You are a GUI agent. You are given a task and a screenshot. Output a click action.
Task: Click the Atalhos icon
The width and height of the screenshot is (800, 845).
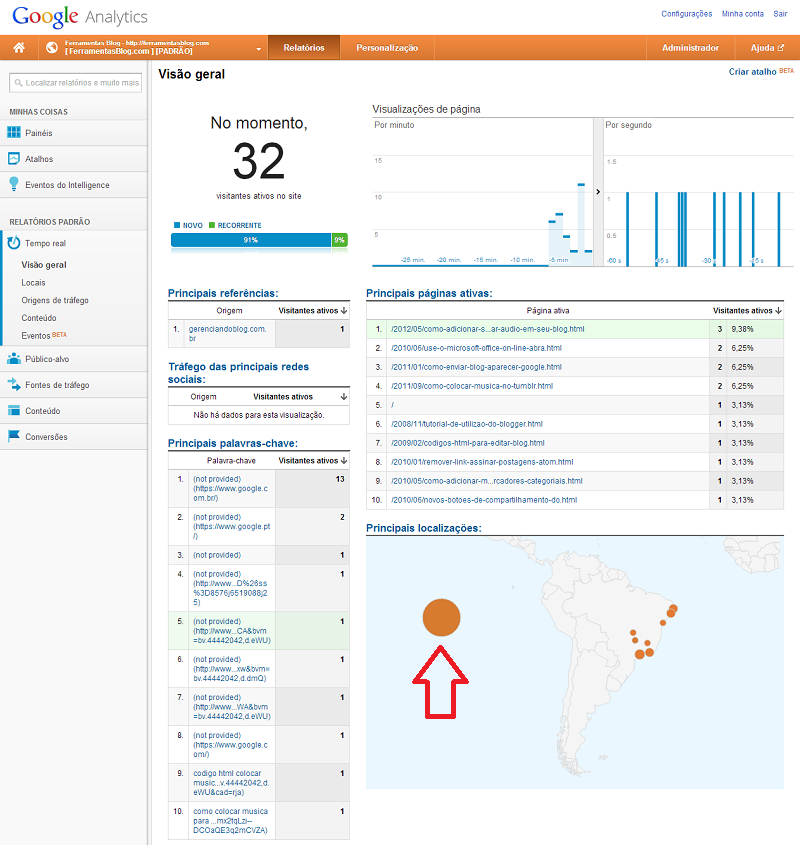coord(14,158)
